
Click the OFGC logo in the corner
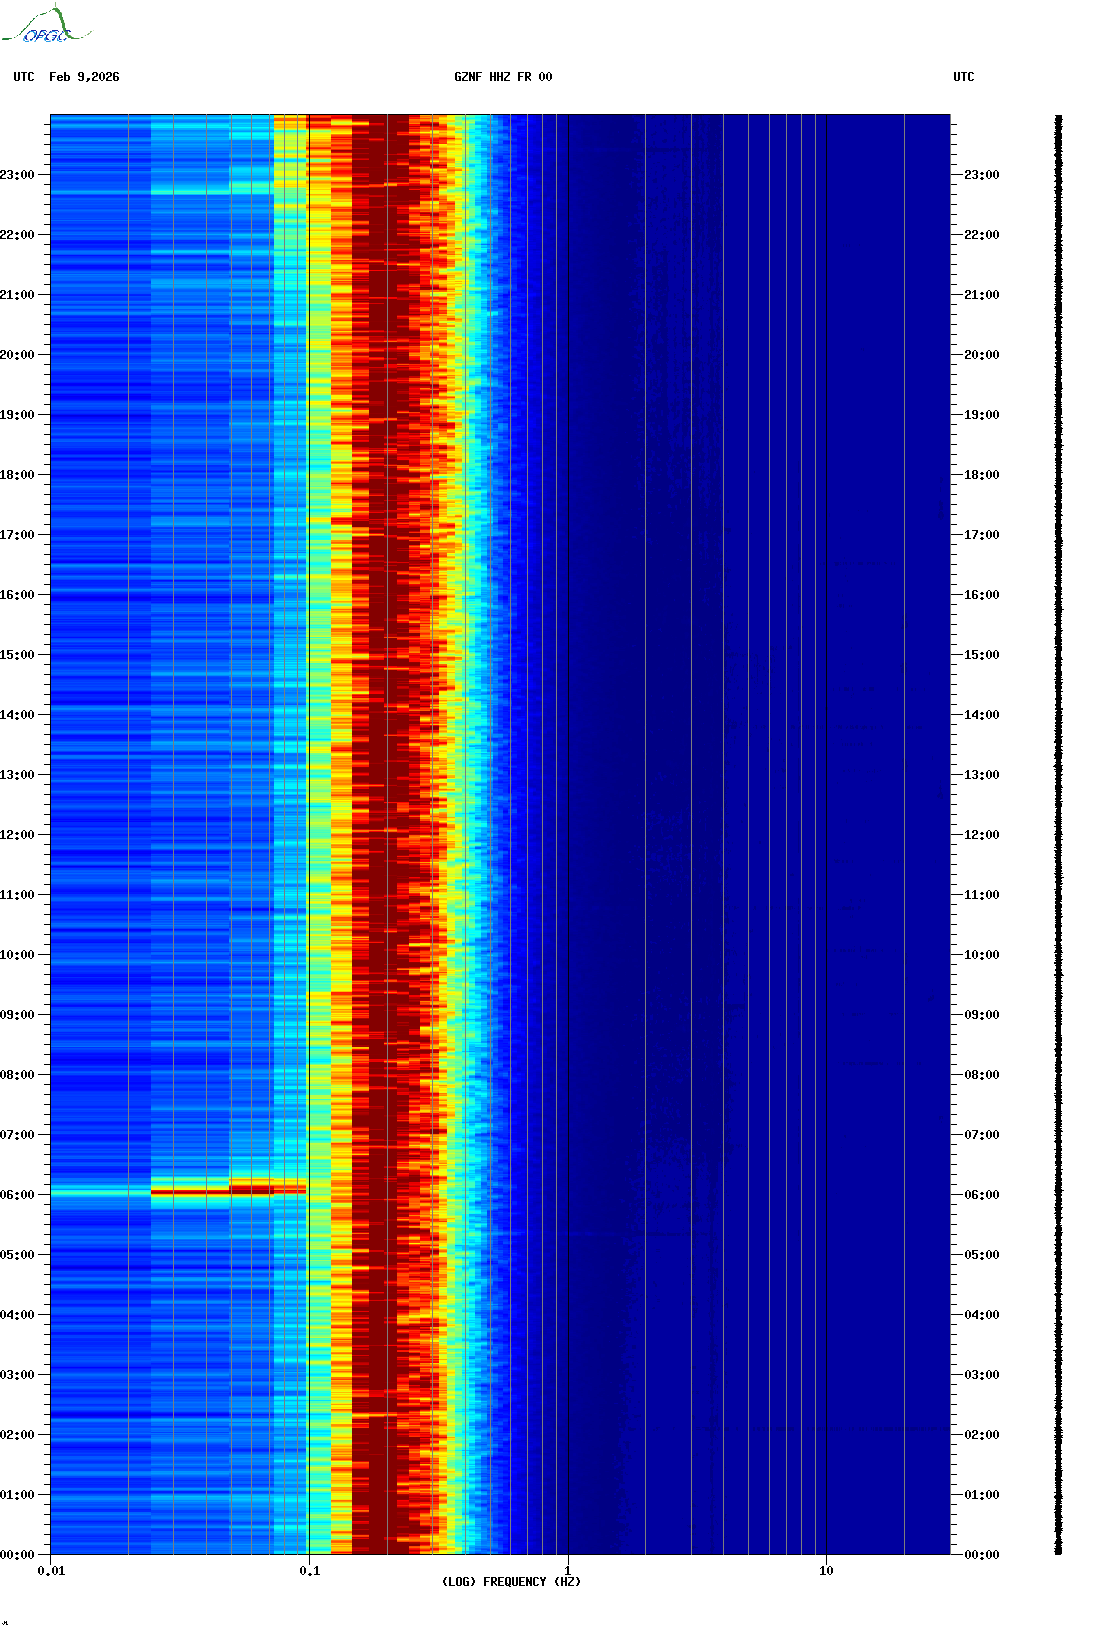tap(45, 26)
